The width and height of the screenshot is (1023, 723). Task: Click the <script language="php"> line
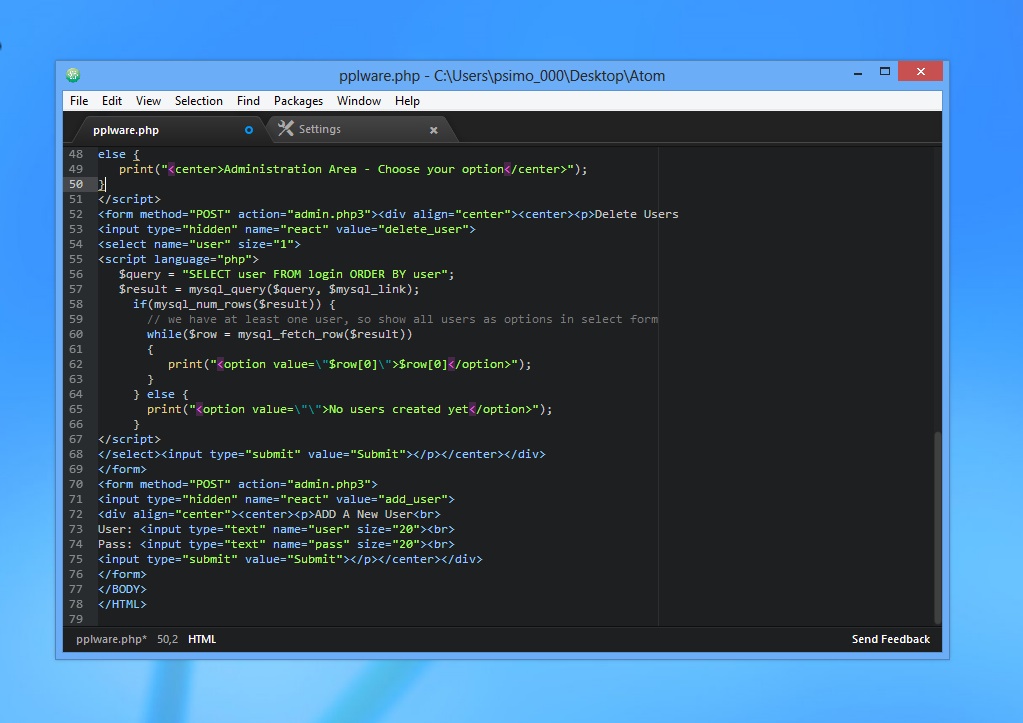point(178,259)
